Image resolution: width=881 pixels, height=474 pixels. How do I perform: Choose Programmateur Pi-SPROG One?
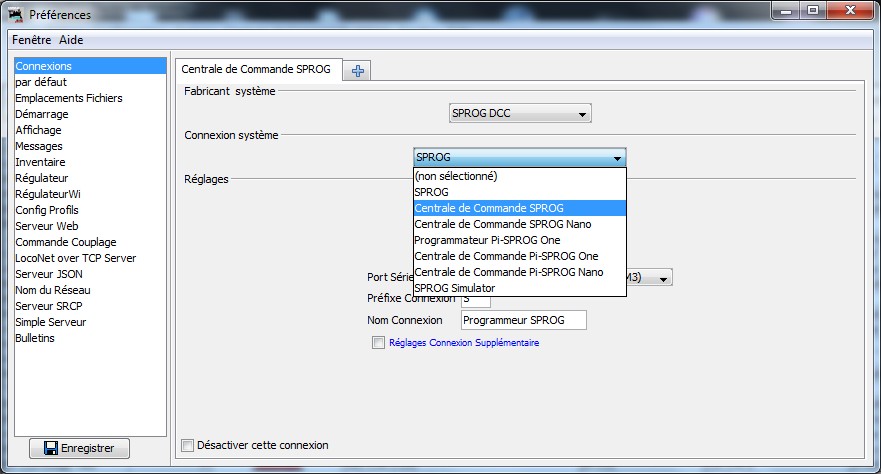click(x=520, y=240)
